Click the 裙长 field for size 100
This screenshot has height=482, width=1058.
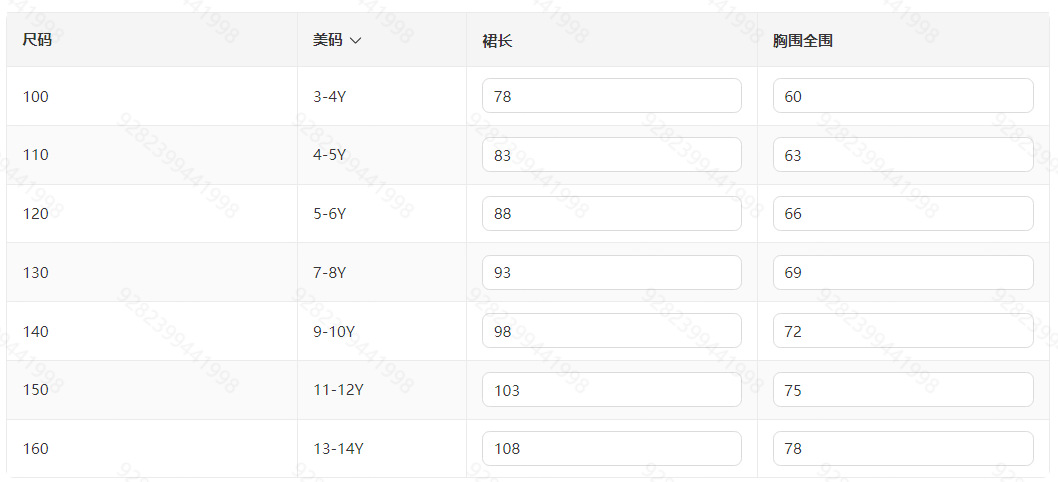tap(611, 96)
